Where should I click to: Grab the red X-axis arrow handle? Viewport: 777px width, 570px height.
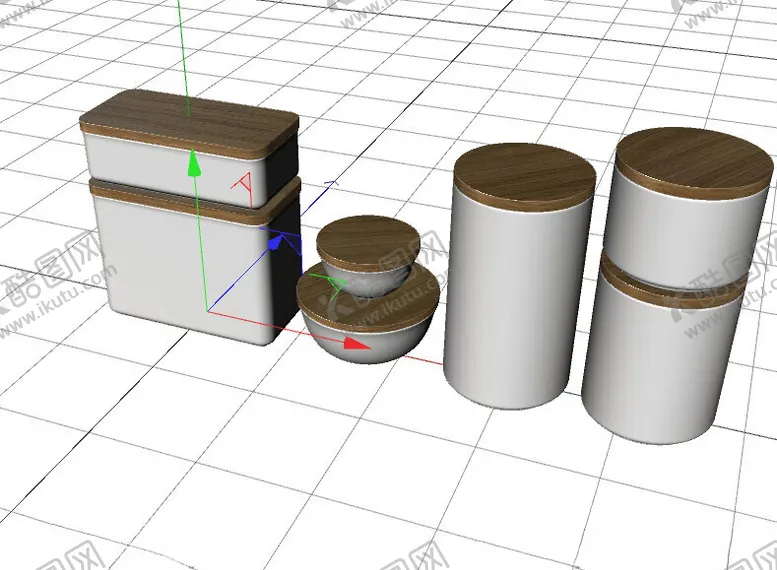tap(357, 343)
